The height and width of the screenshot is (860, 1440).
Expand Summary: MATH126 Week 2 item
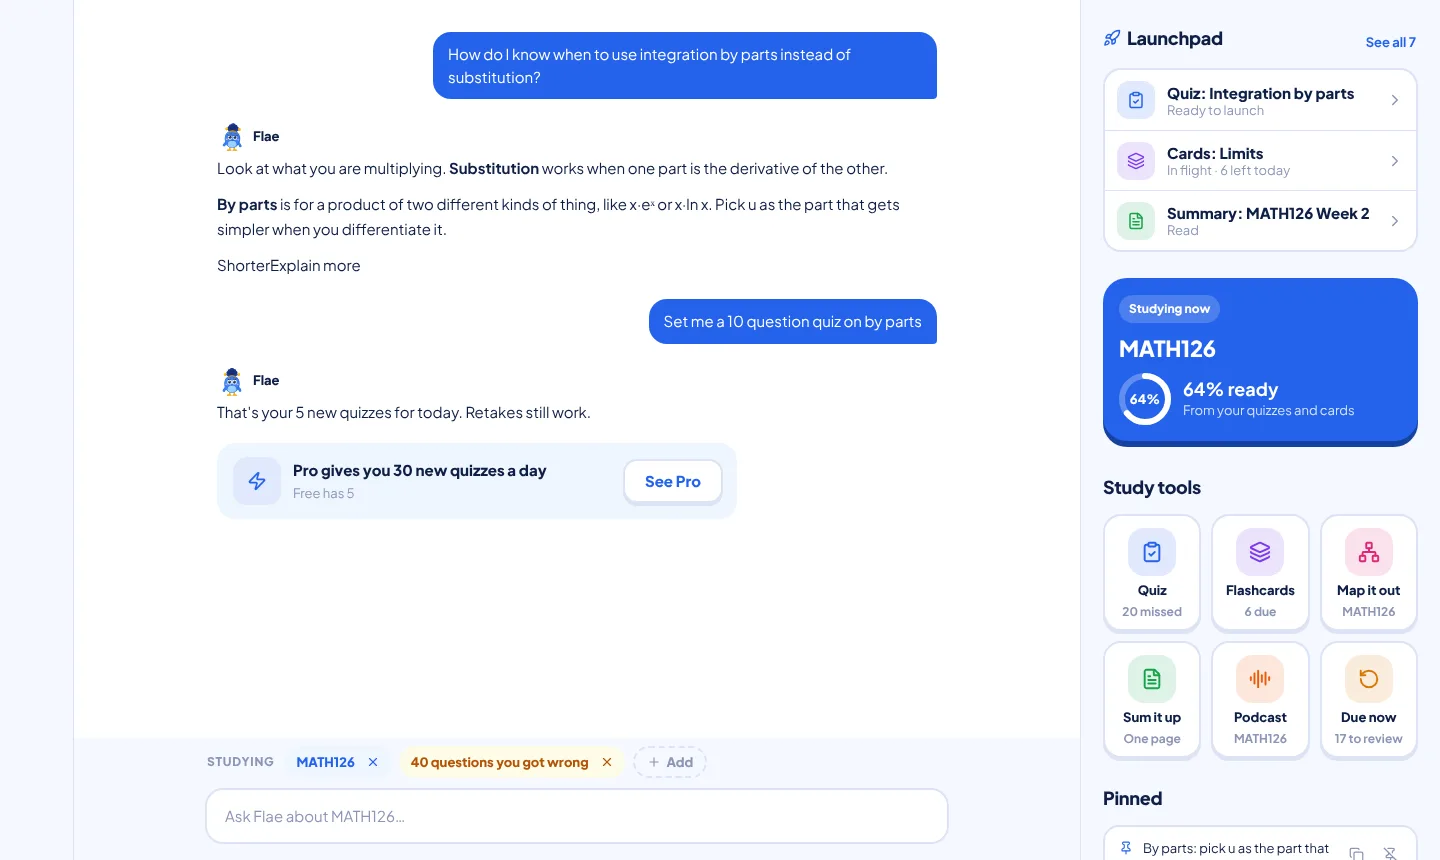pos(1260,221)
